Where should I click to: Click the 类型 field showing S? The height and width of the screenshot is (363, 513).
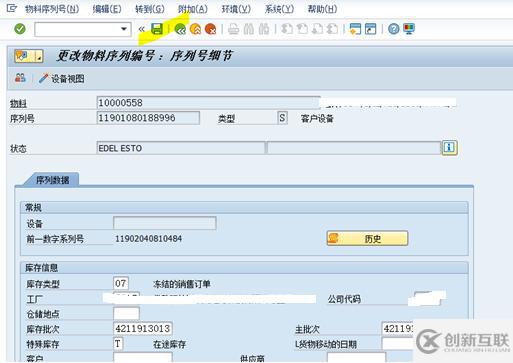(282, 118)
